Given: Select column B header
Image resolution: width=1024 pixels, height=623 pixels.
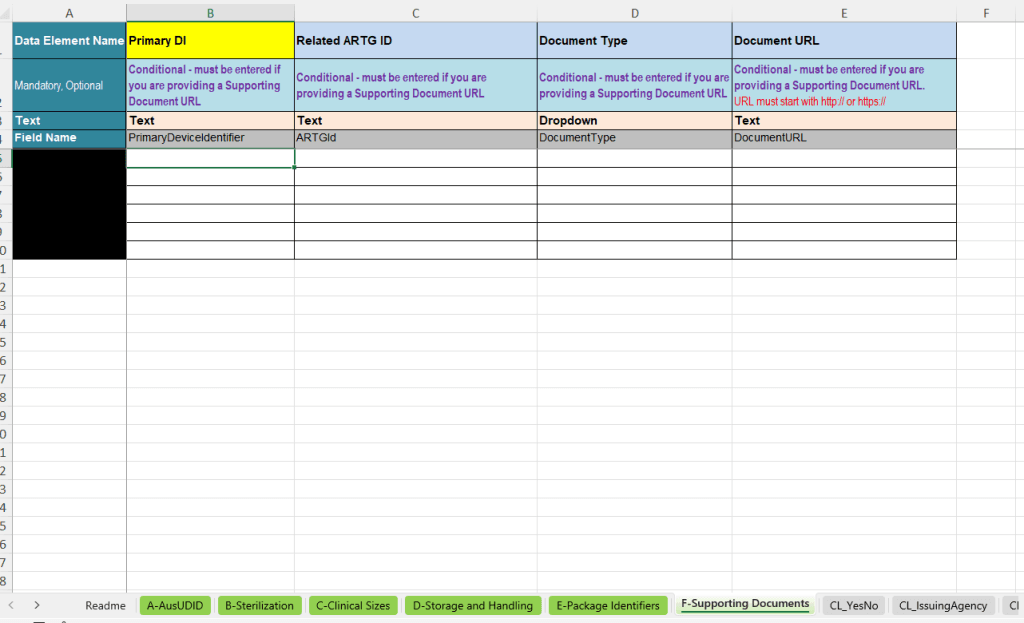Looking at the screenshot, I should click(x=210, y=13).
